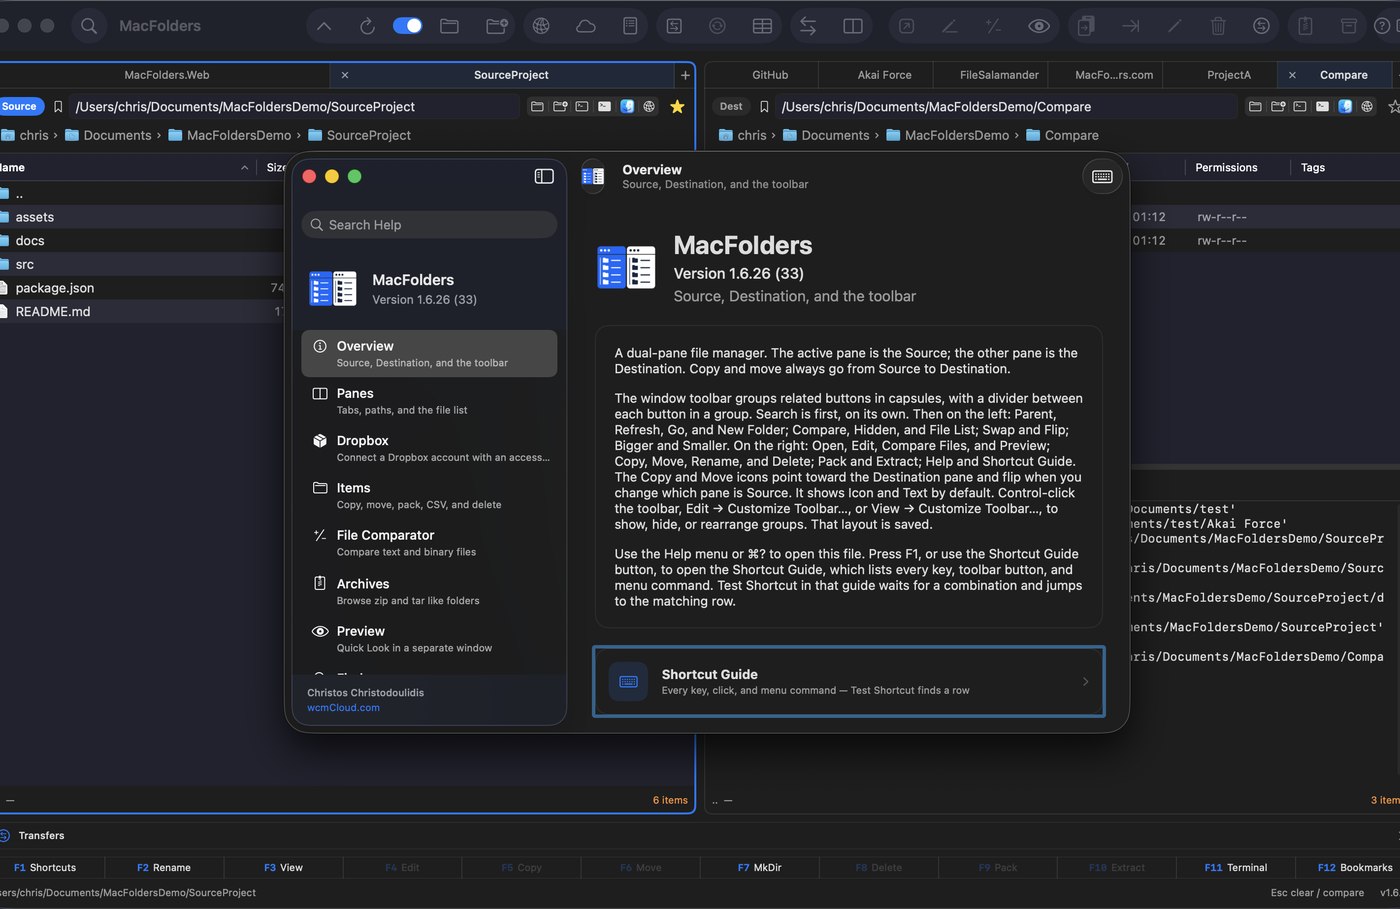Image resolution: width=1400 pixels, height=909 pixels.
Task: Select the File Comparator help topic
Action: pos(429,543)
